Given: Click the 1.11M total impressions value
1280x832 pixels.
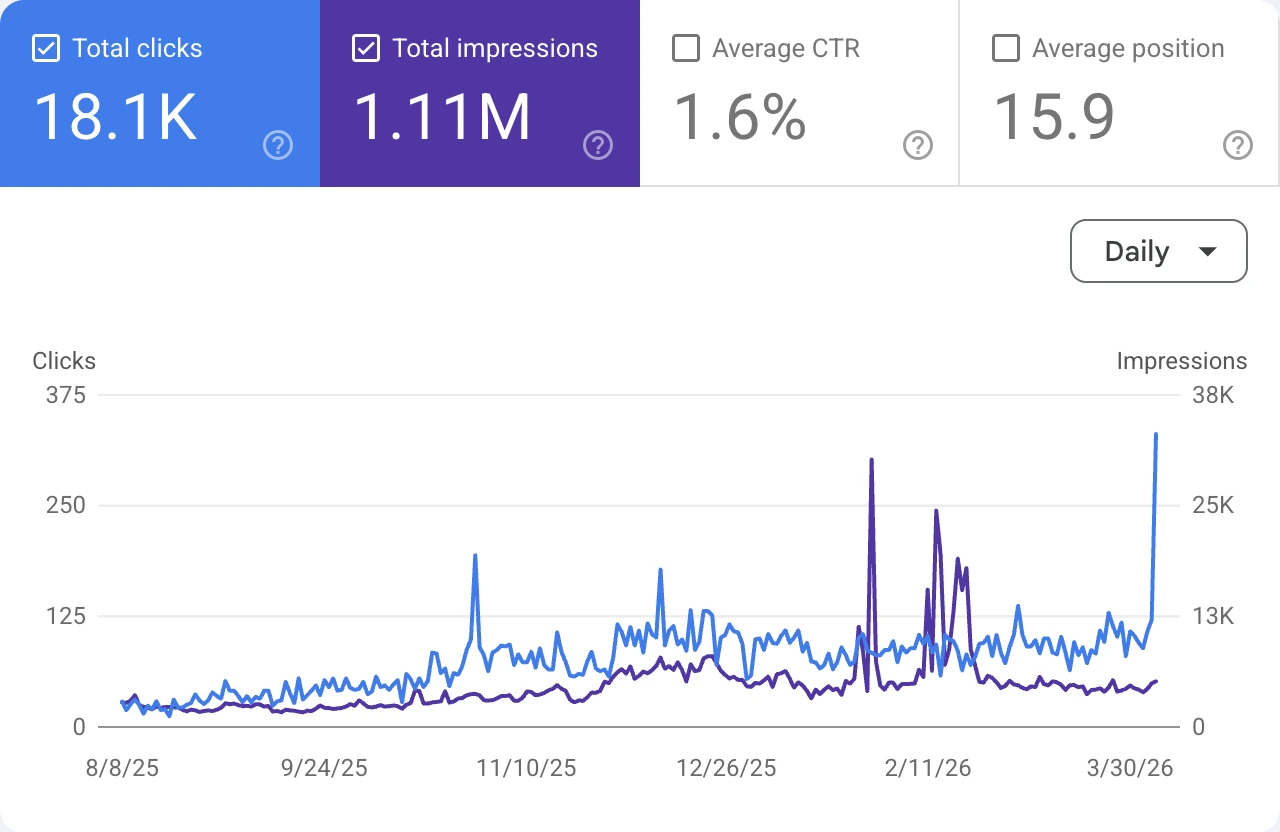Looking at the screenshot, I should [443, 117].
